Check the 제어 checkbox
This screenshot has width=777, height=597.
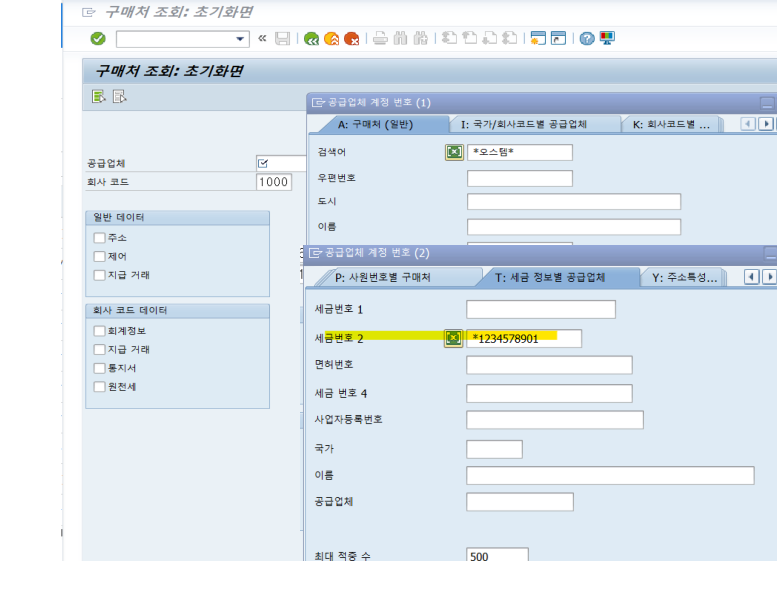(x=100, y=256)
